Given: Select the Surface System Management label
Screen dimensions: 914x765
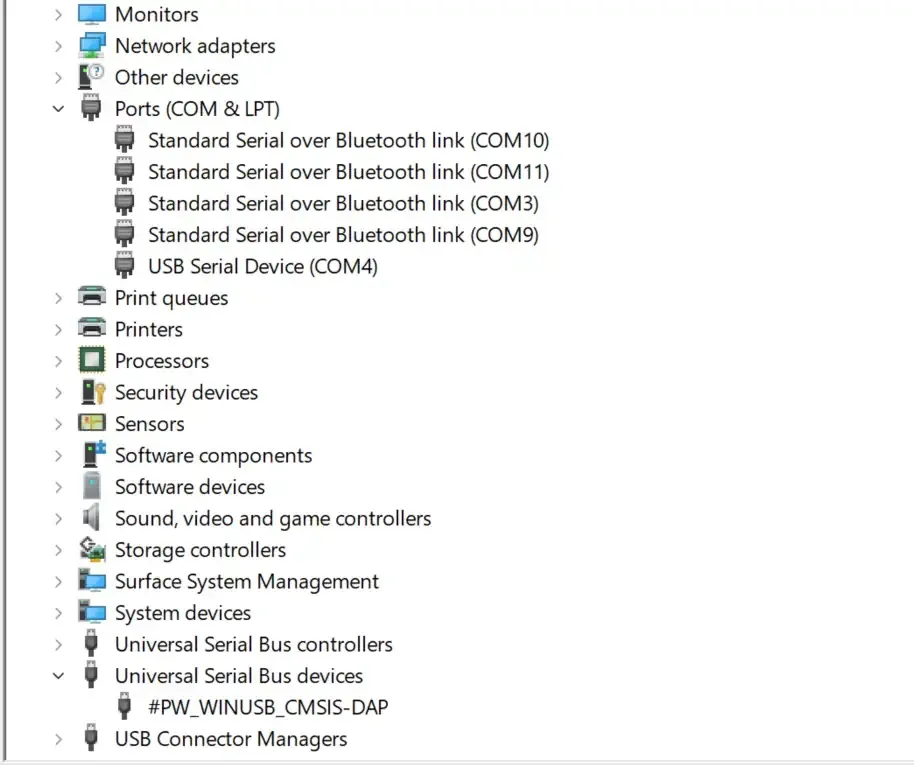Looking at the screenshot, I should 246,582.
